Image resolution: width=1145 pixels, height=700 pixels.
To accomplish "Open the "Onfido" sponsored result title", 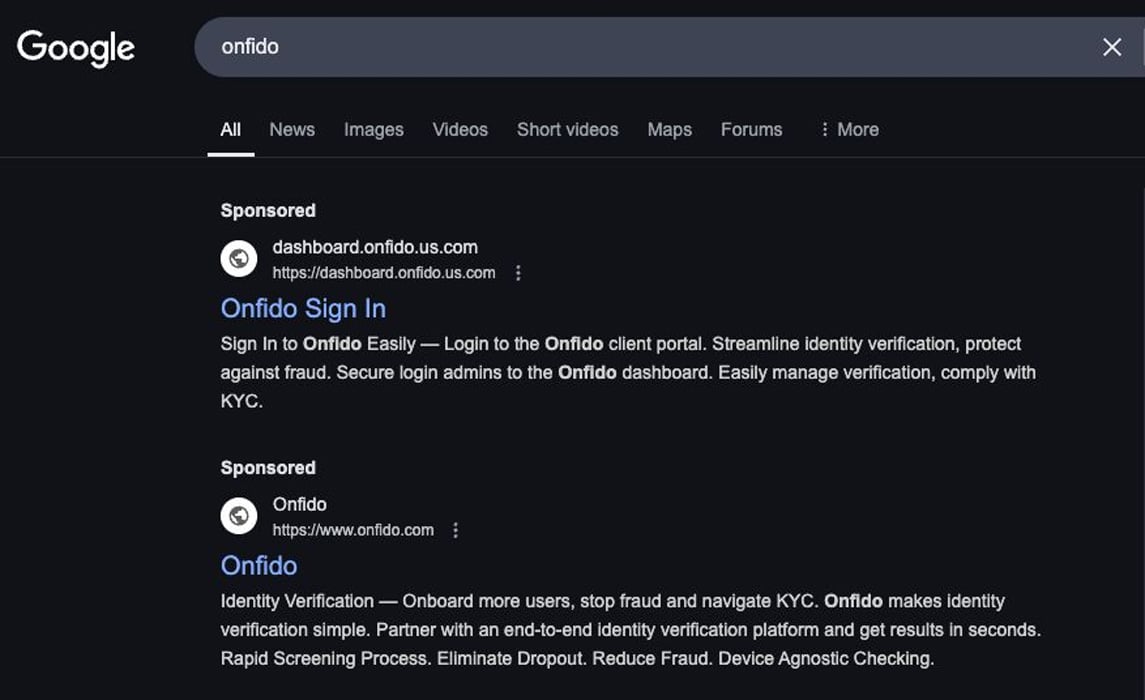I will click(x=259, y=565).
